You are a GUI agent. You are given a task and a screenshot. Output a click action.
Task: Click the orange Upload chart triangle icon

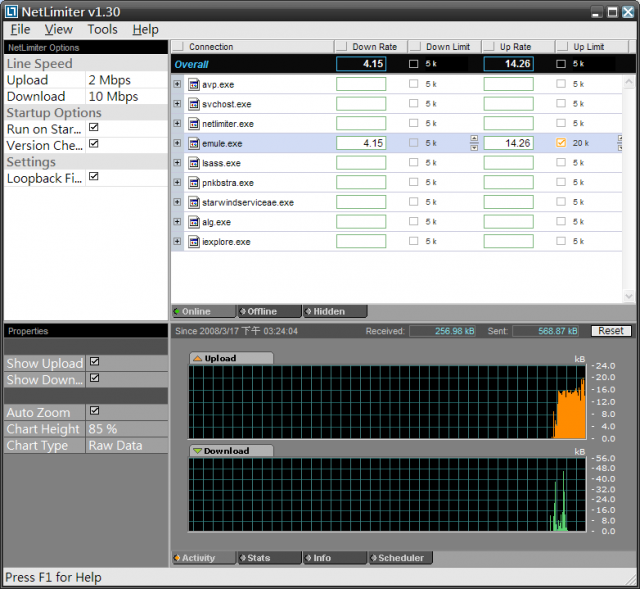[198, 358]
